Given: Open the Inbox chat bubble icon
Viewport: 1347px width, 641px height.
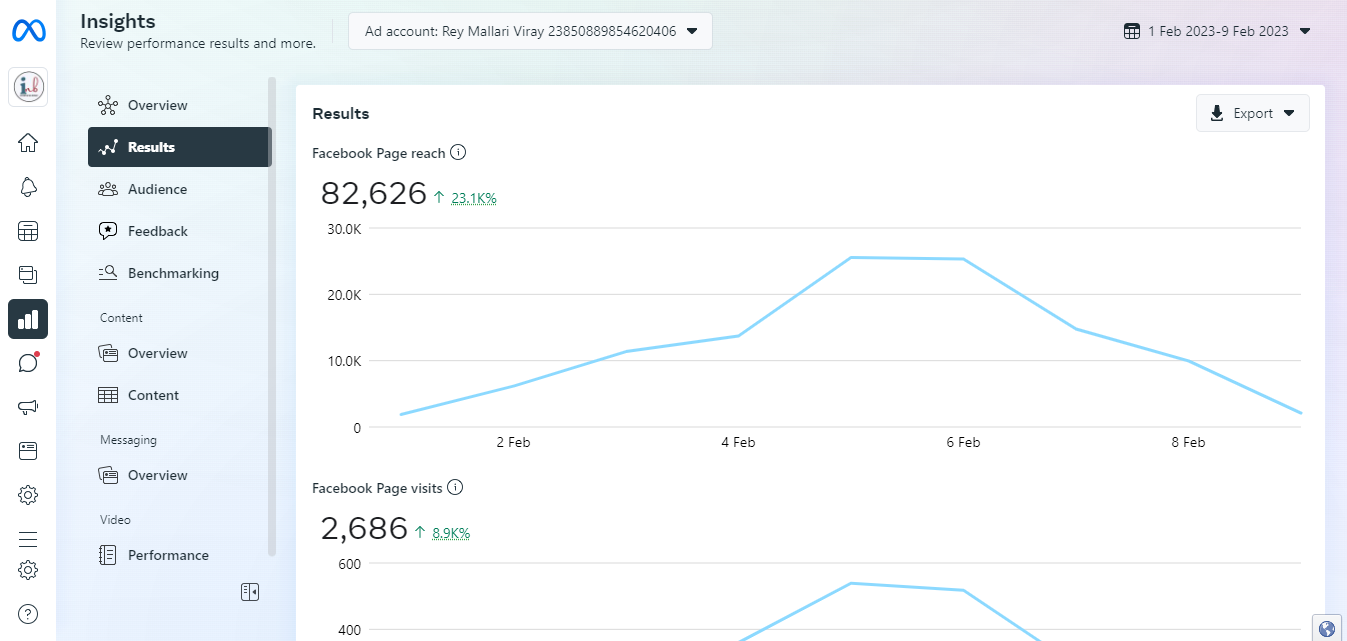Looking at the screenshot, I should point(28,363).
